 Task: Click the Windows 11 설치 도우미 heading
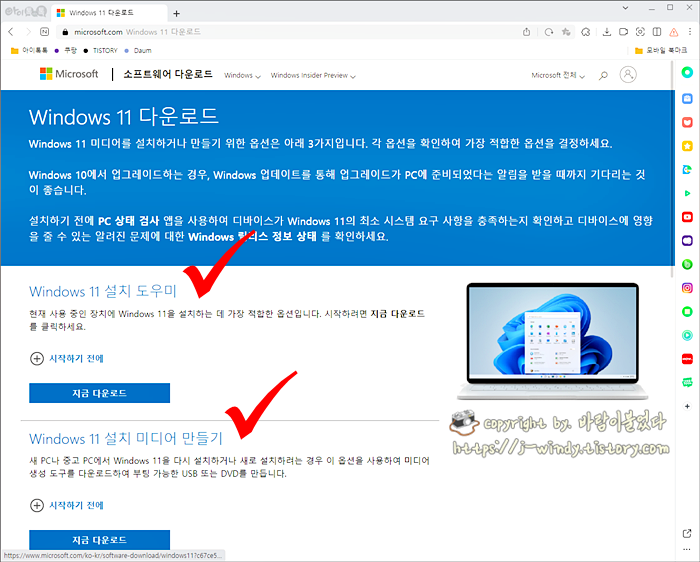coord(103,291)
